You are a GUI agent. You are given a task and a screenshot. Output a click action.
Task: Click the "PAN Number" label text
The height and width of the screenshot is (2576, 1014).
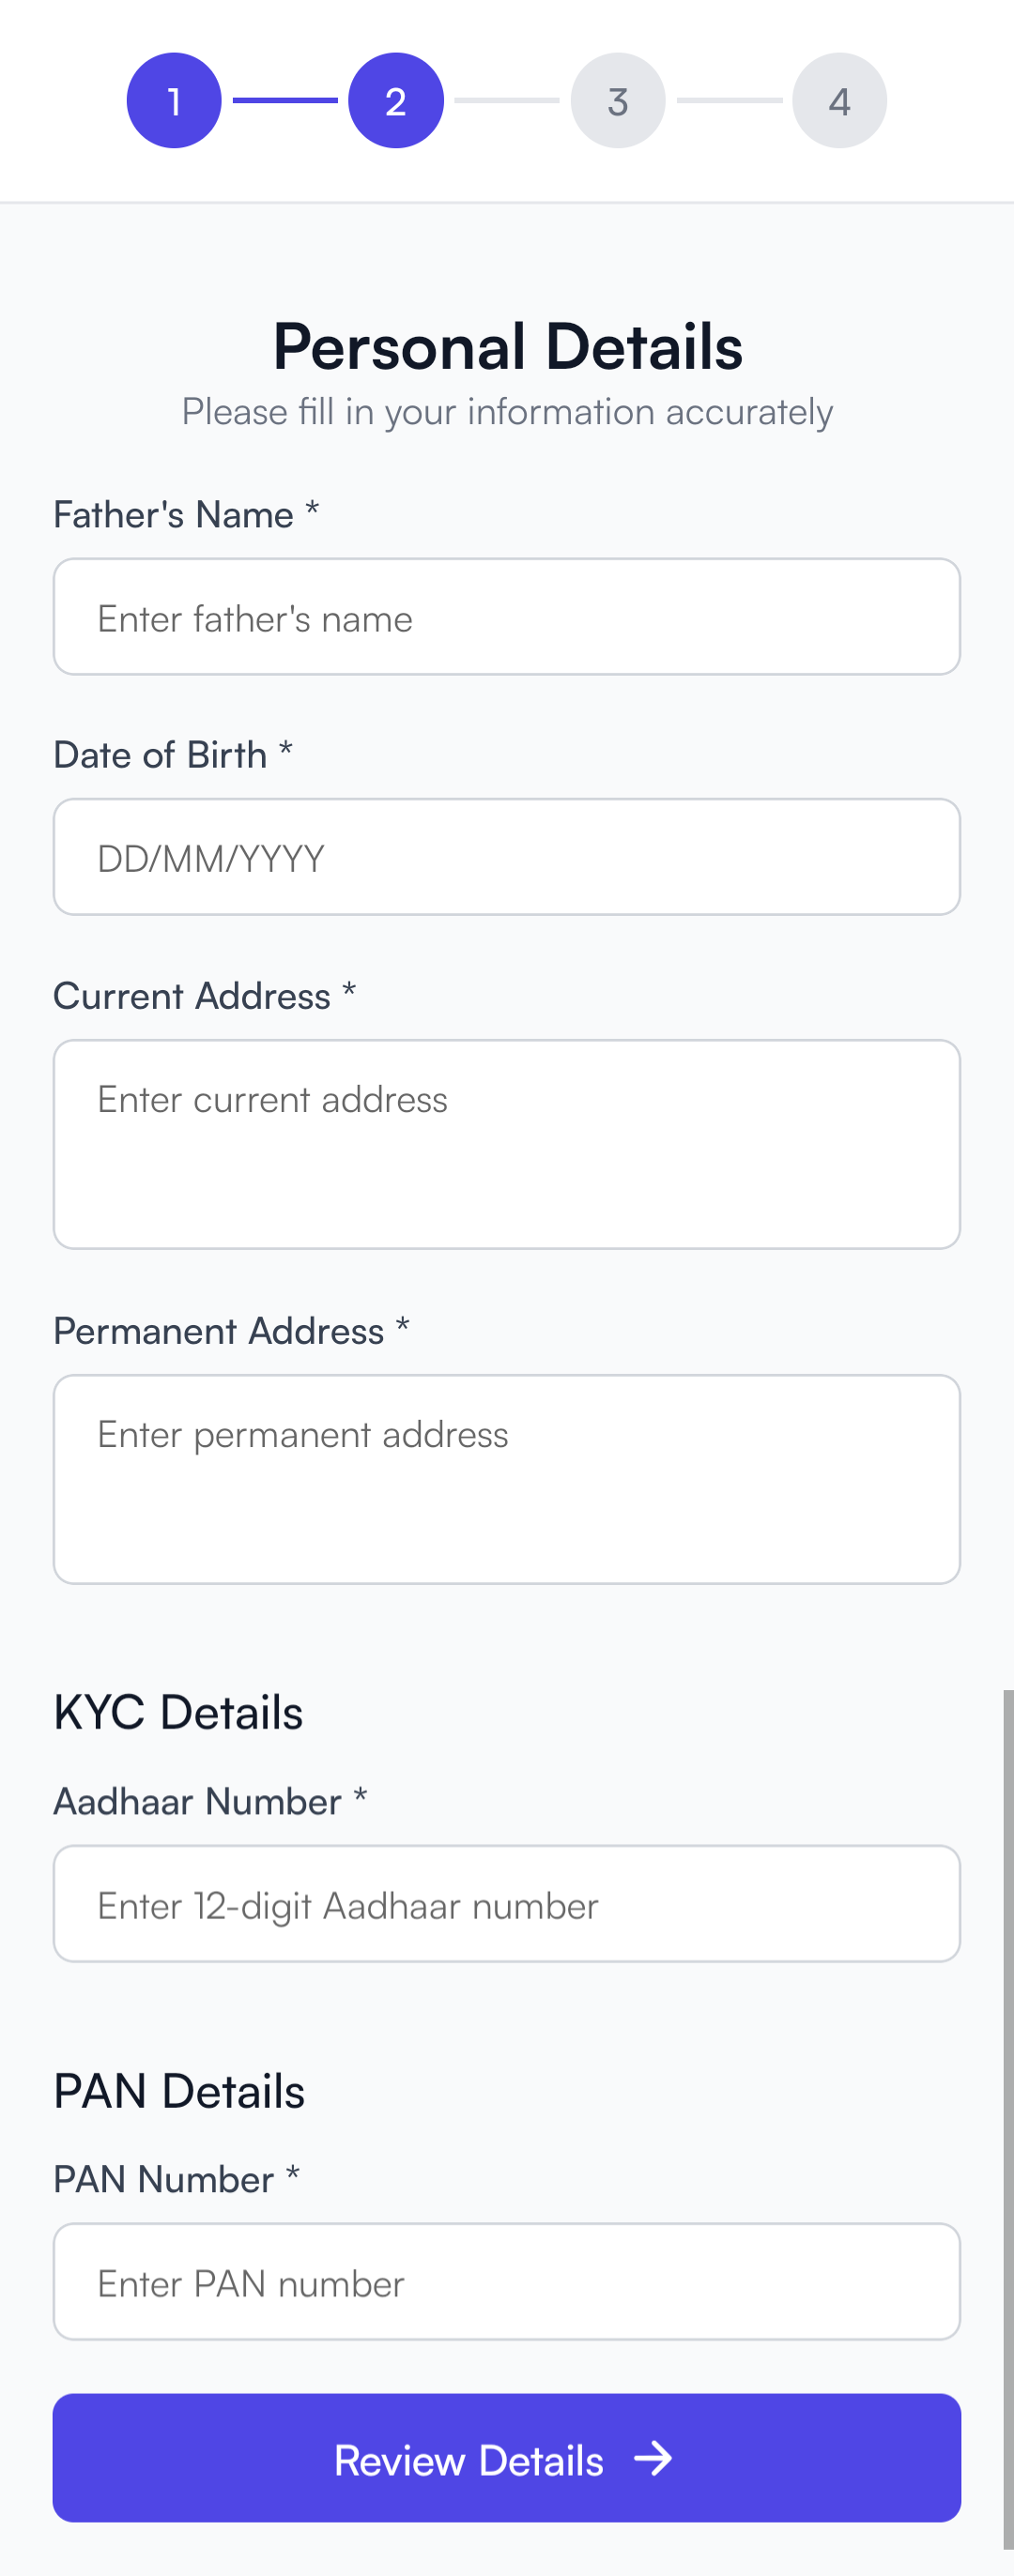click(x=164, y=2179)
